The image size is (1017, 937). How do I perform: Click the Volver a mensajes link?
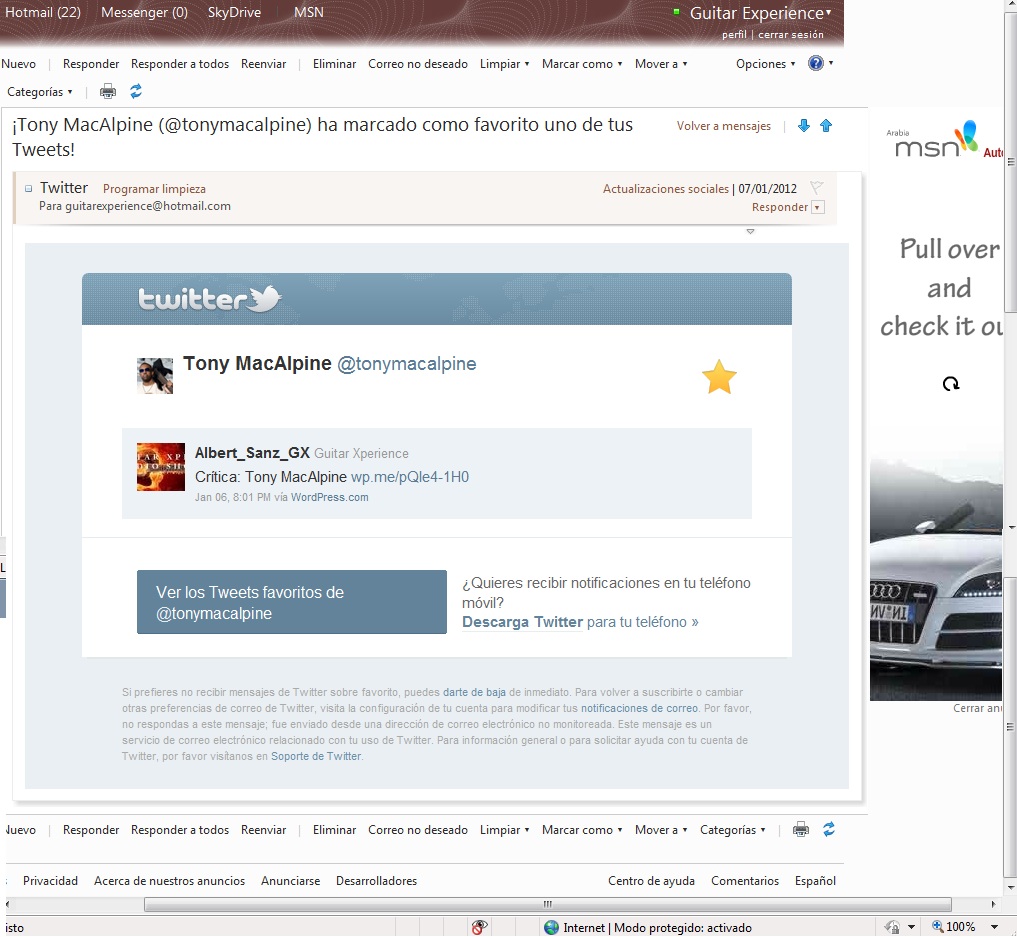(724, 127)
